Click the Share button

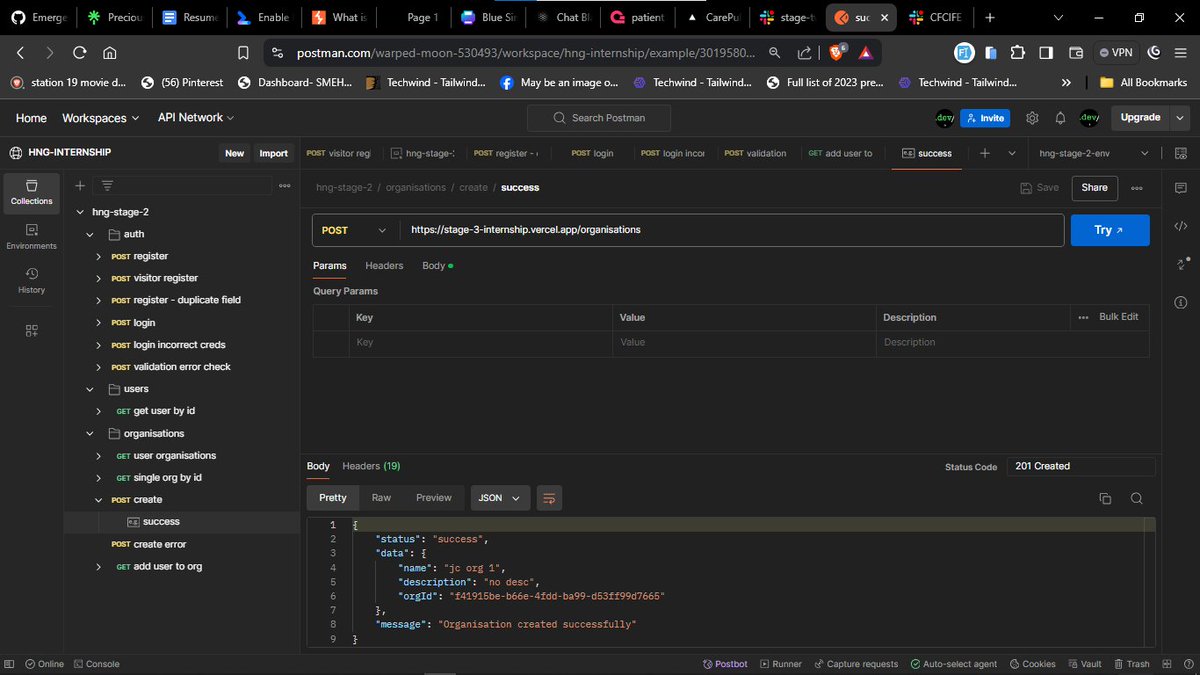coord(1094,187)
